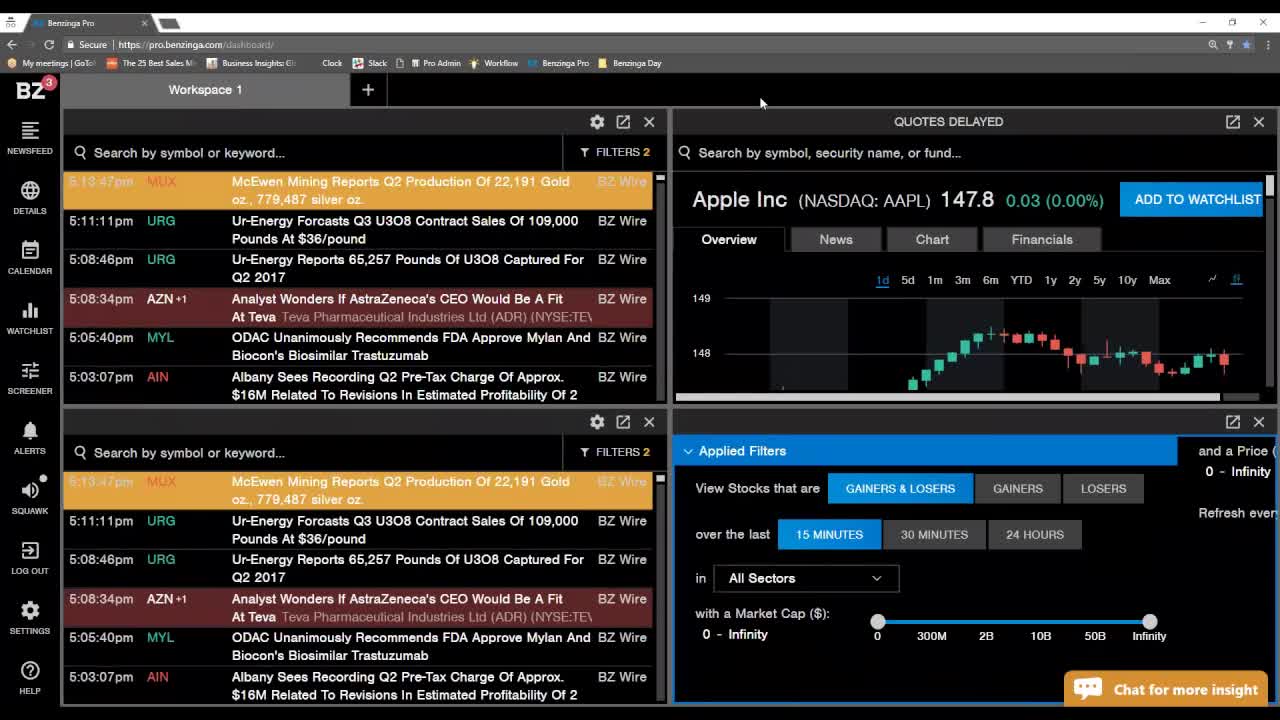The height and width of the screenshot is (720, 1280).
Task: Switch chart to candlestick icon
Action: (1236, 279)
